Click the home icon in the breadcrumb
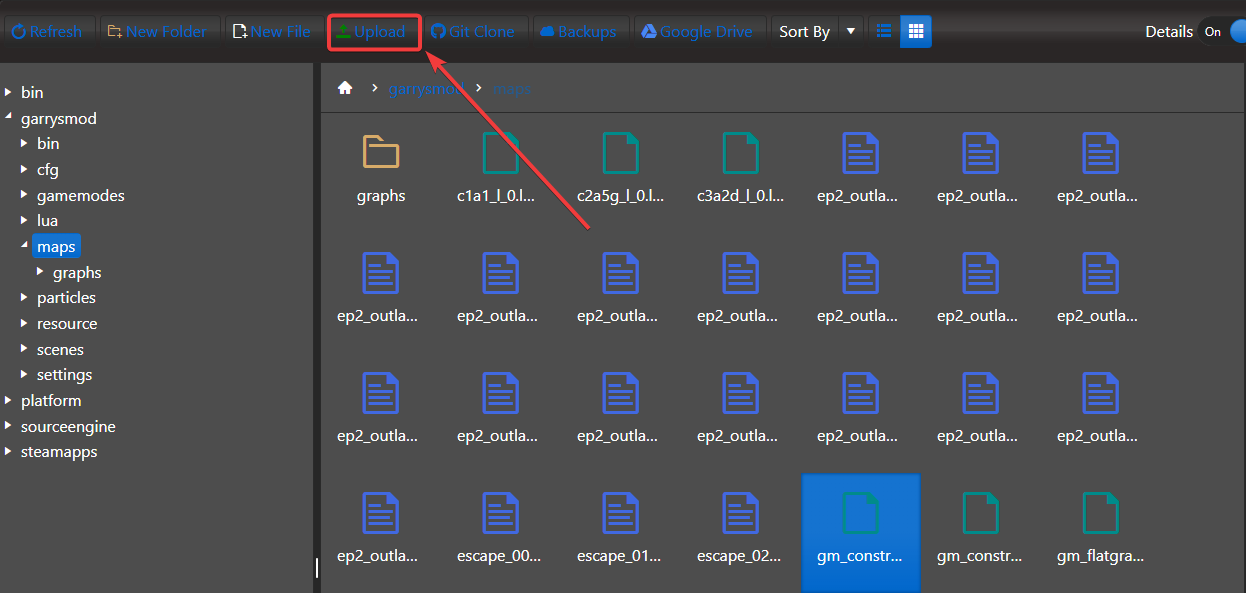This screenshot has height=593, width=1246. (344, 88)
